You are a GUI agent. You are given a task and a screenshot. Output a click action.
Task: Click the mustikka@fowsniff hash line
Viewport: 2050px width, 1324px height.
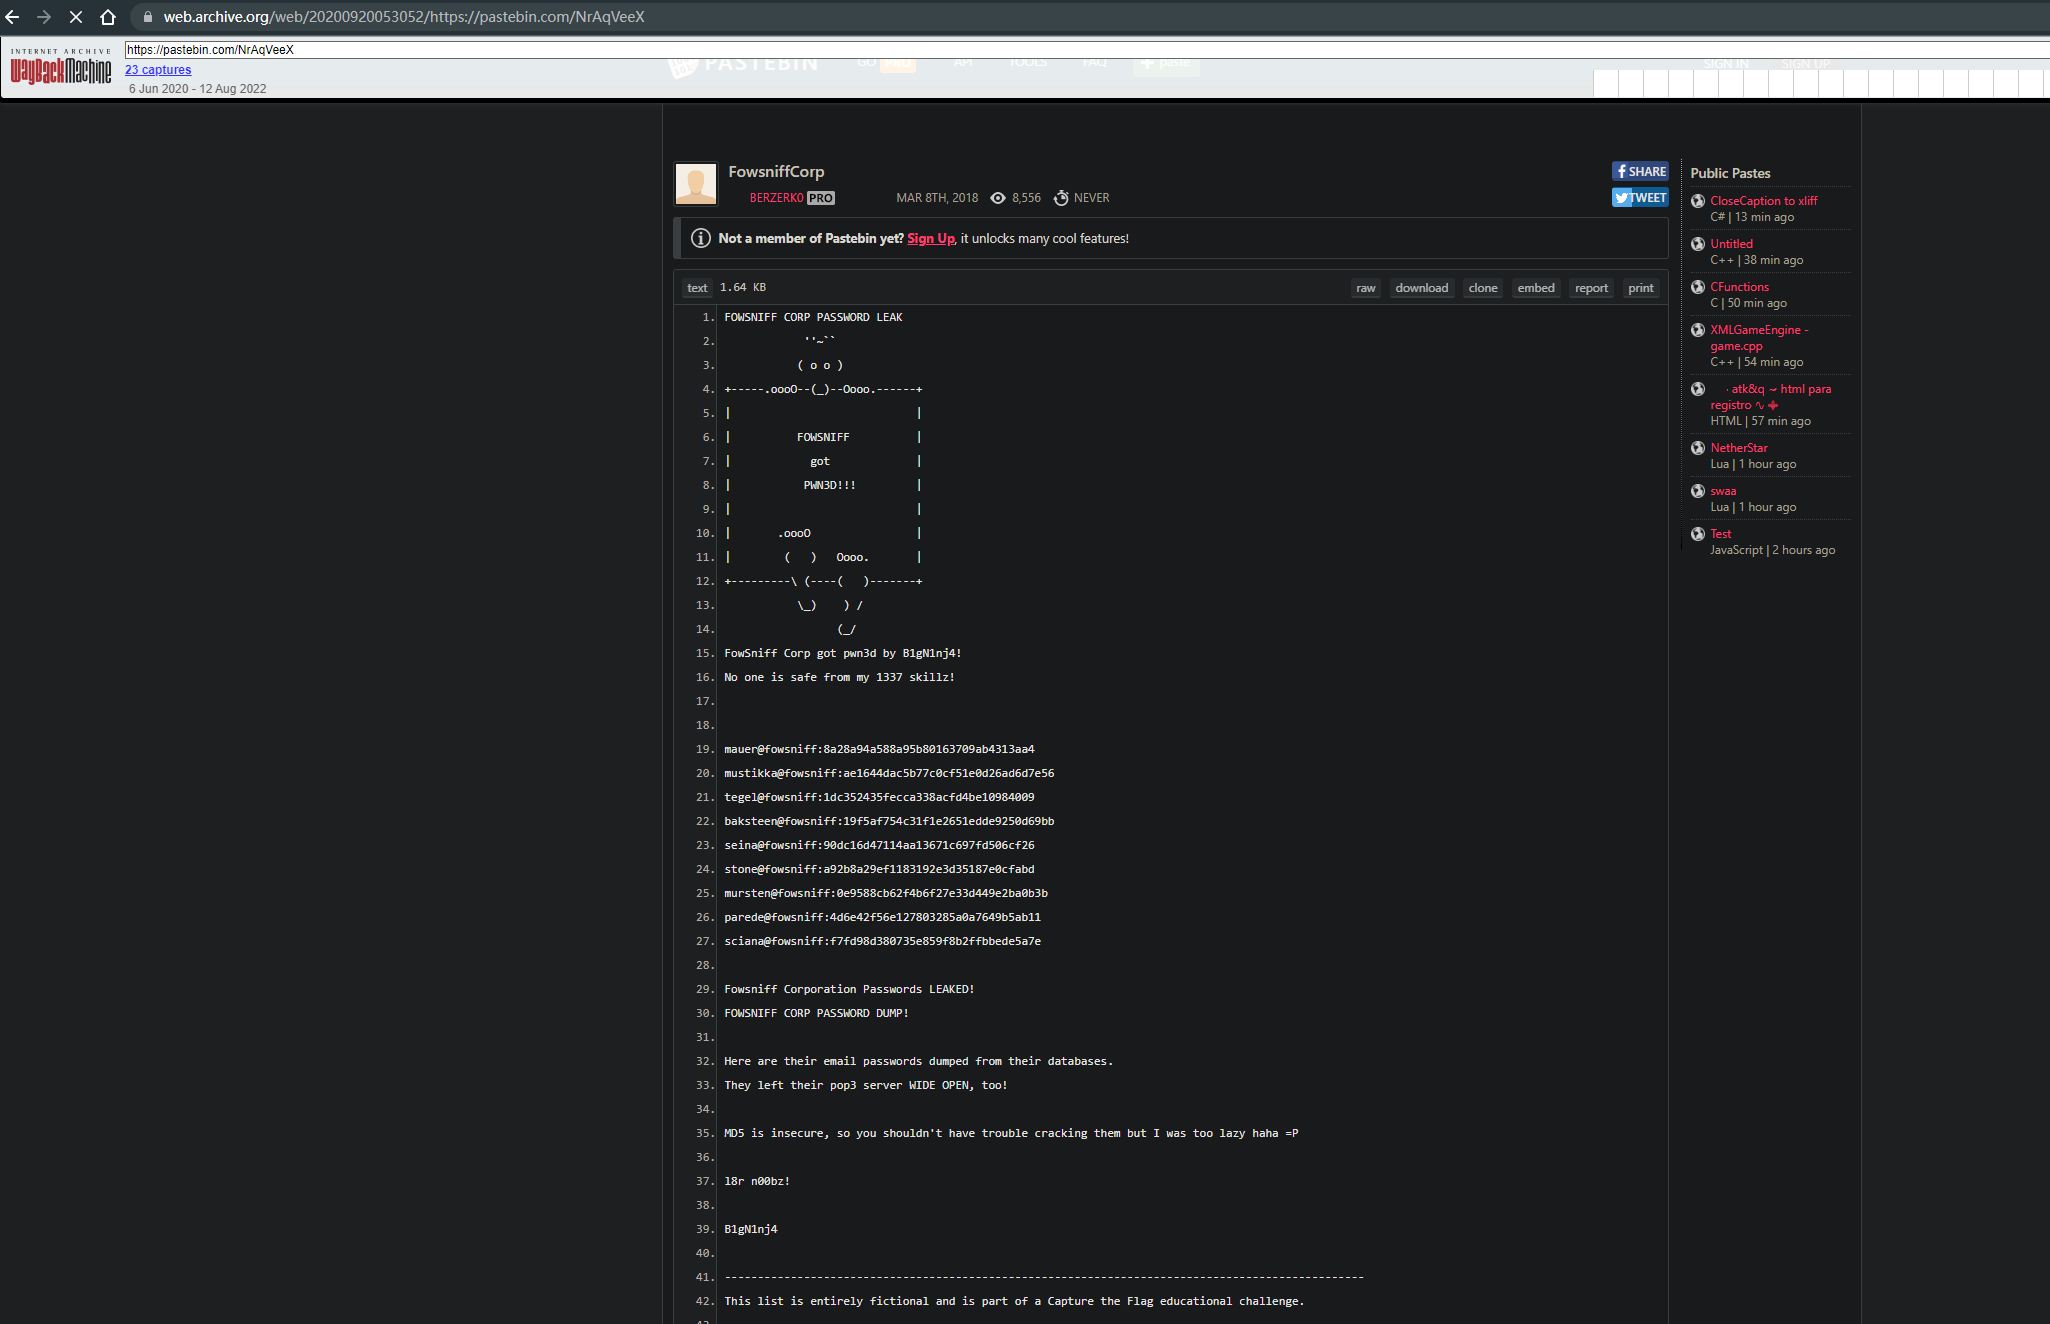(x=889, y=773)
